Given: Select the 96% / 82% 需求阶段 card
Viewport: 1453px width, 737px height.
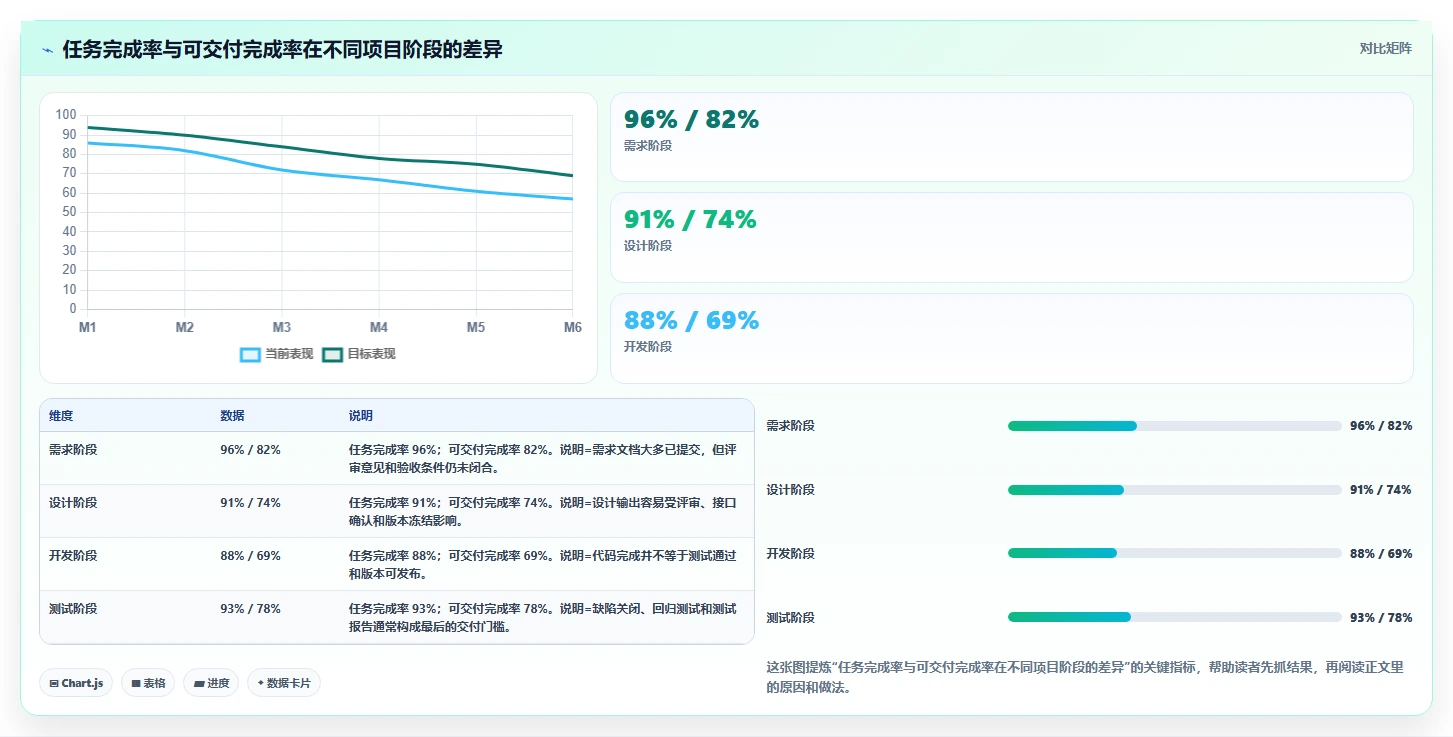Looking at the screenshot, I should point(1012,137).
